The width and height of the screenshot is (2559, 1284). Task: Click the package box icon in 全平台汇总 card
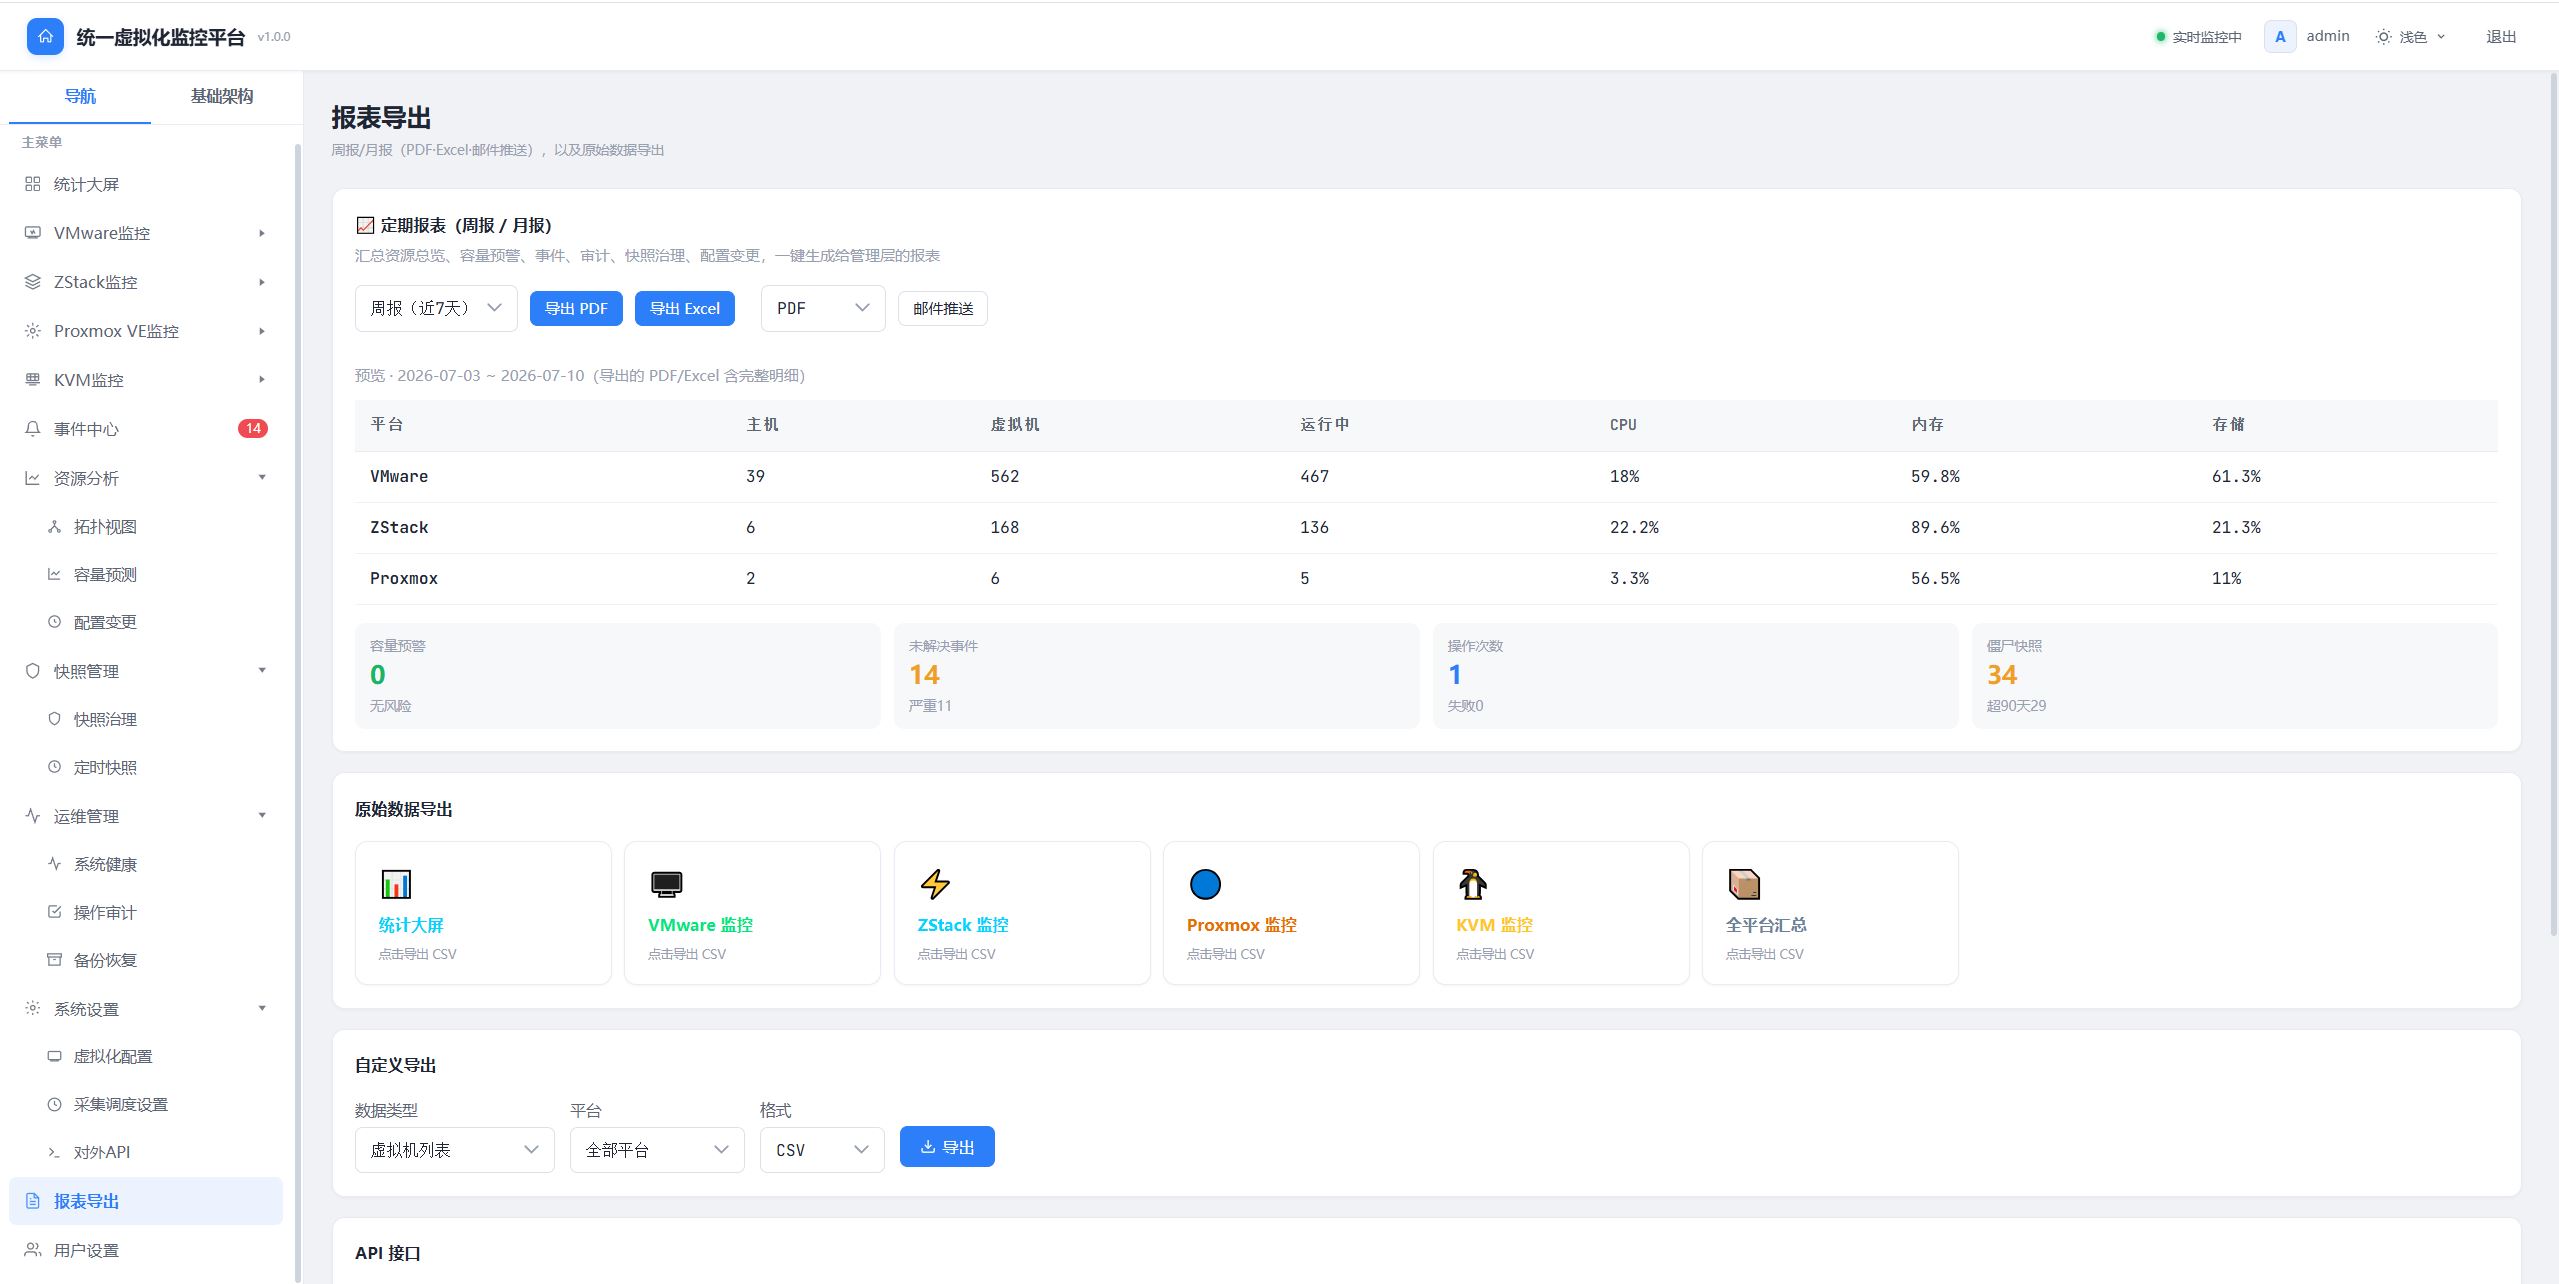click(x=1743, y=884)
